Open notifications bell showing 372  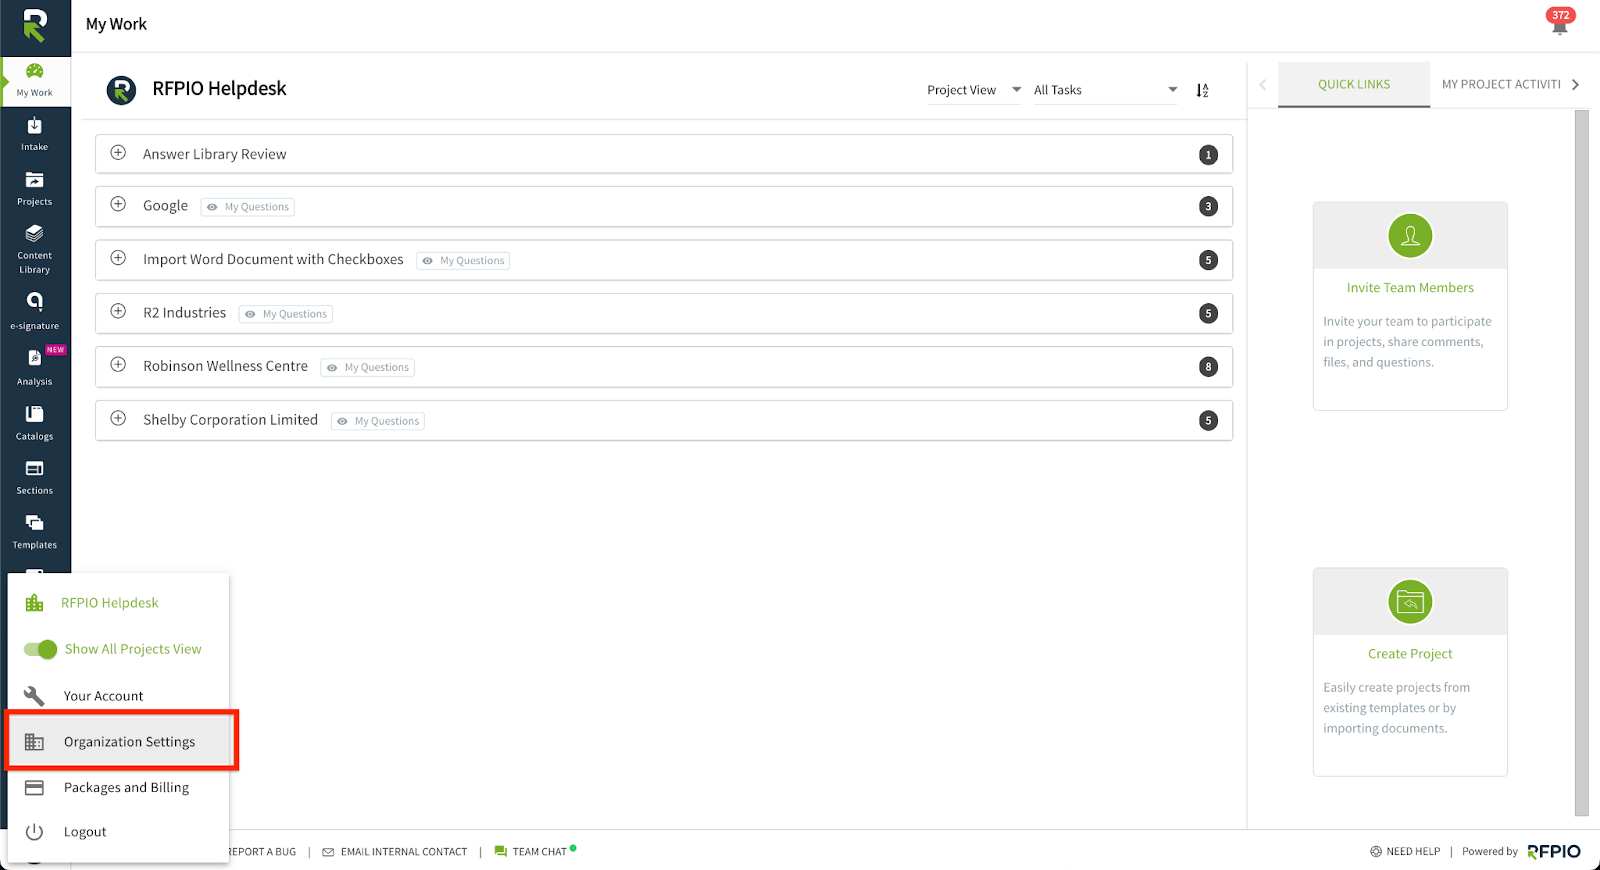tap(1560, 20)
